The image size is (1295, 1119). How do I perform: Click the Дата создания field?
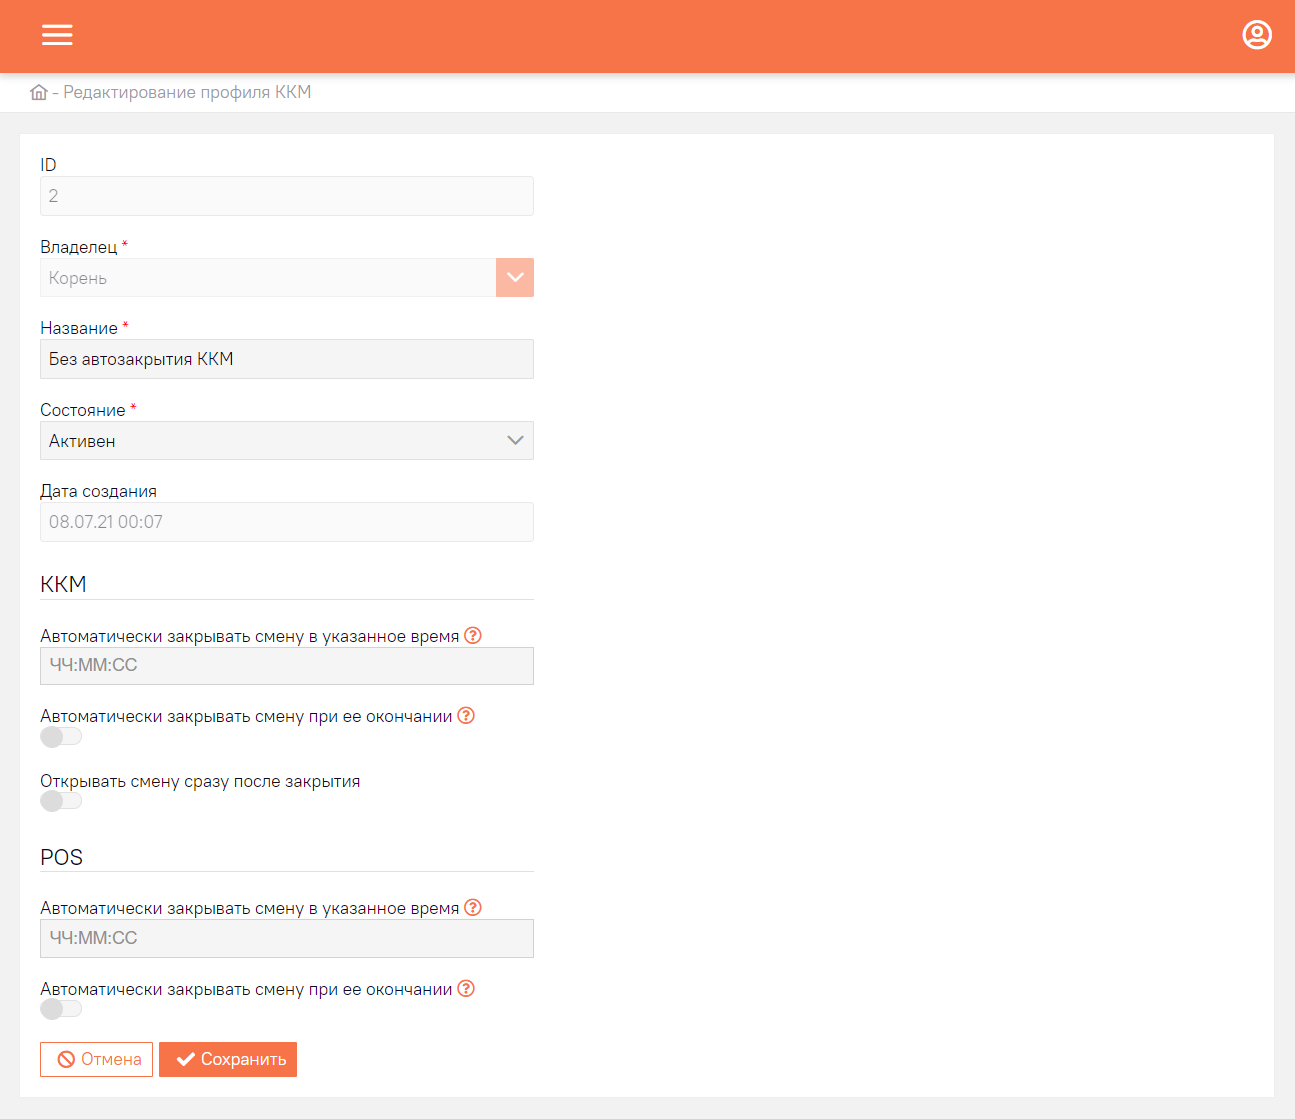click(286, 522)
